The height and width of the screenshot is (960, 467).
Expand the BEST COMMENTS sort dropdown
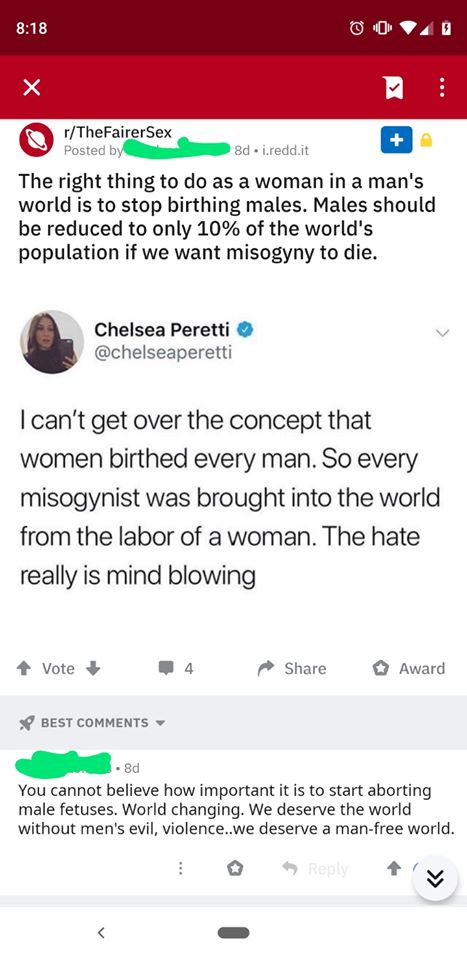92,723
